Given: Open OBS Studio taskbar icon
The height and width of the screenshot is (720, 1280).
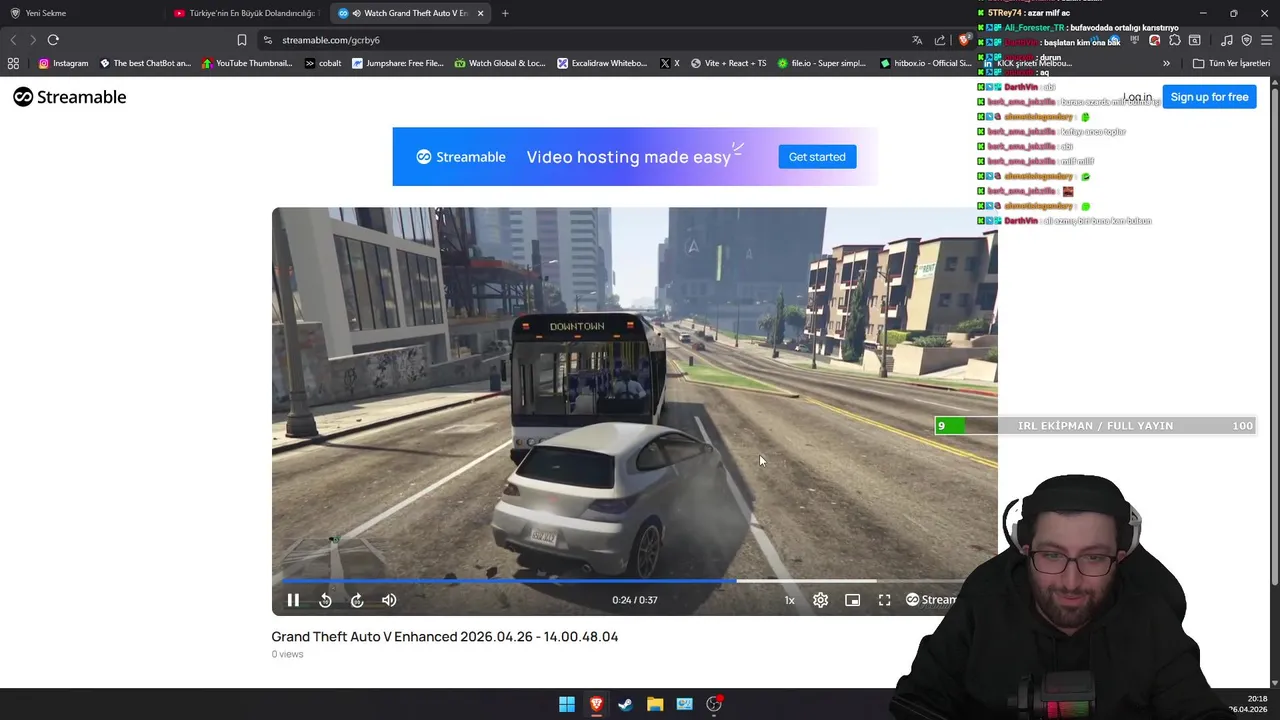Looking at the screenshot, I should pos(714,704).
